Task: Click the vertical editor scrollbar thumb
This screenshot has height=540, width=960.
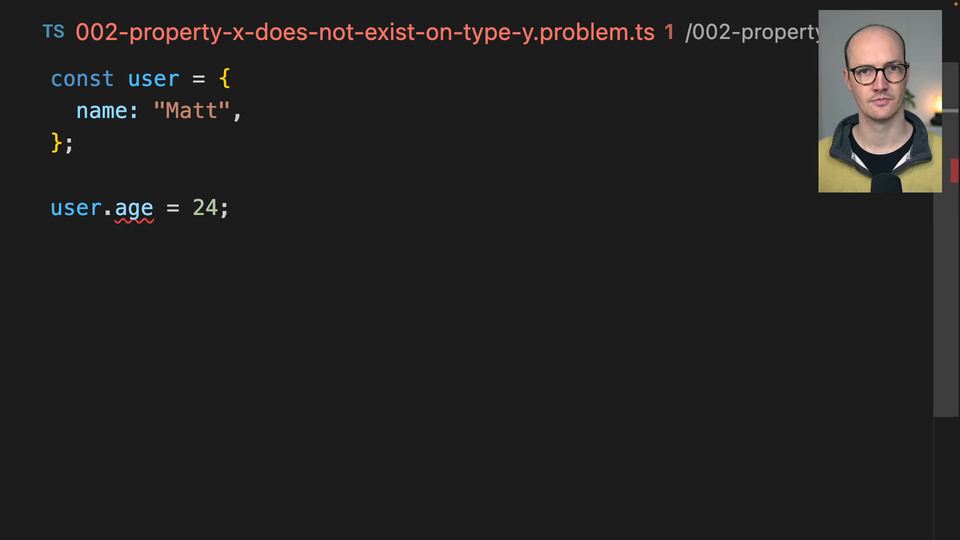Action: (x=946, y=300)
